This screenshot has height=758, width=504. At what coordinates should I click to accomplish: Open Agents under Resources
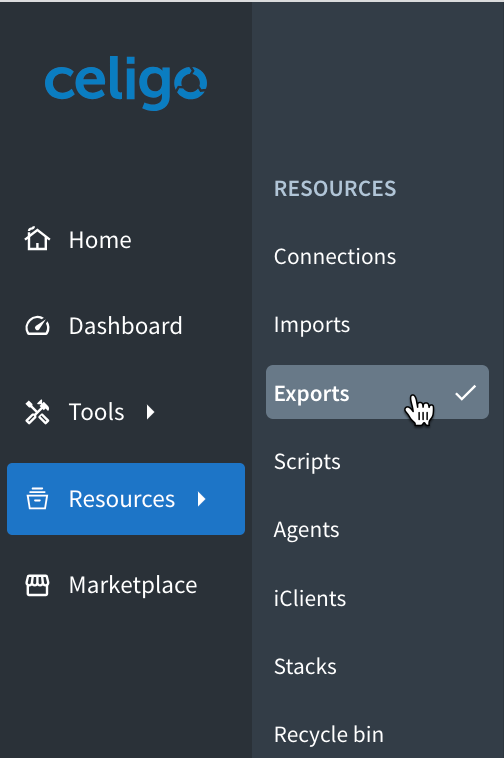pos(306,530)
